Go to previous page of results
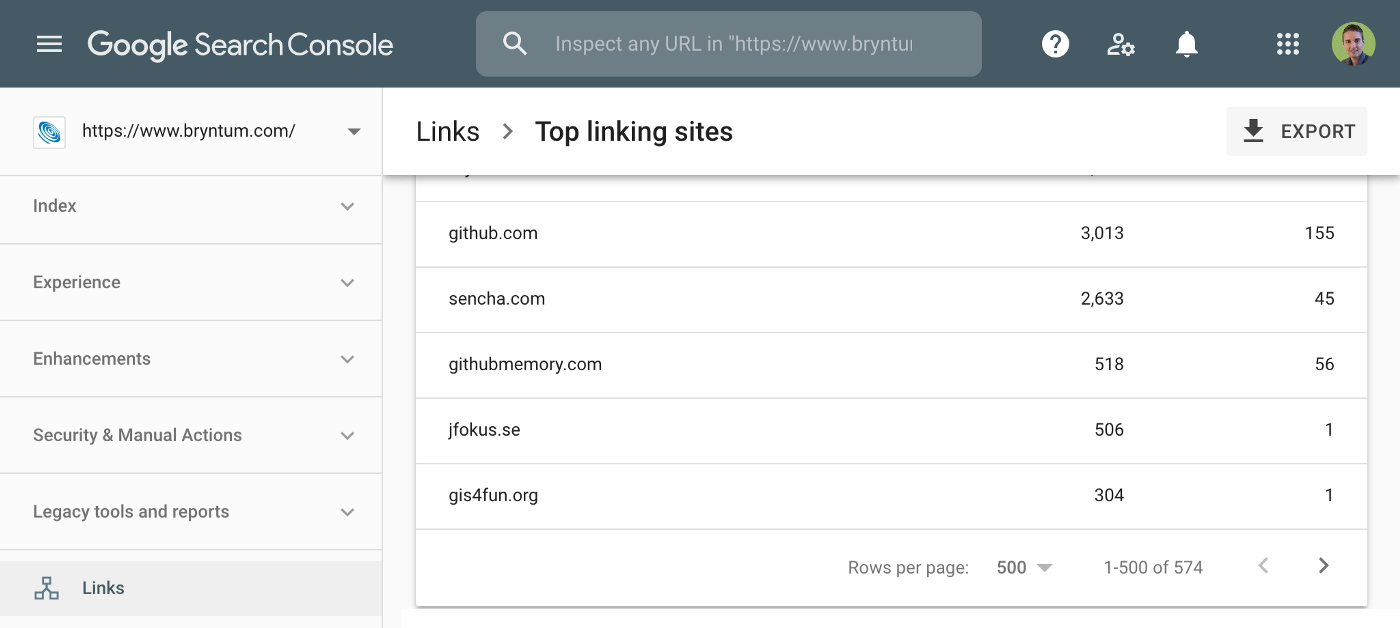 (x=1263, y=566)
